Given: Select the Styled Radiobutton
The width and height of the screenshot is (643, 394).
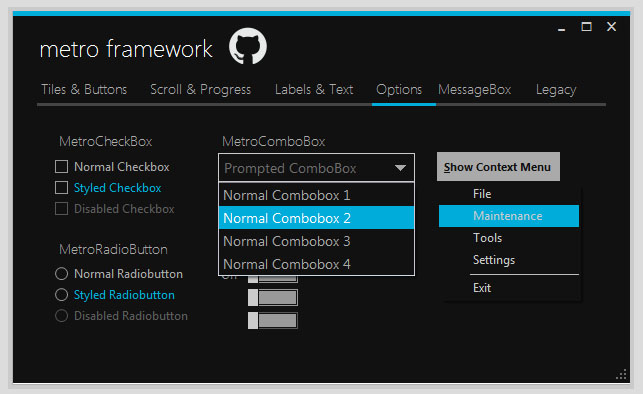Looking at the screenshot, I should point(62,294).
